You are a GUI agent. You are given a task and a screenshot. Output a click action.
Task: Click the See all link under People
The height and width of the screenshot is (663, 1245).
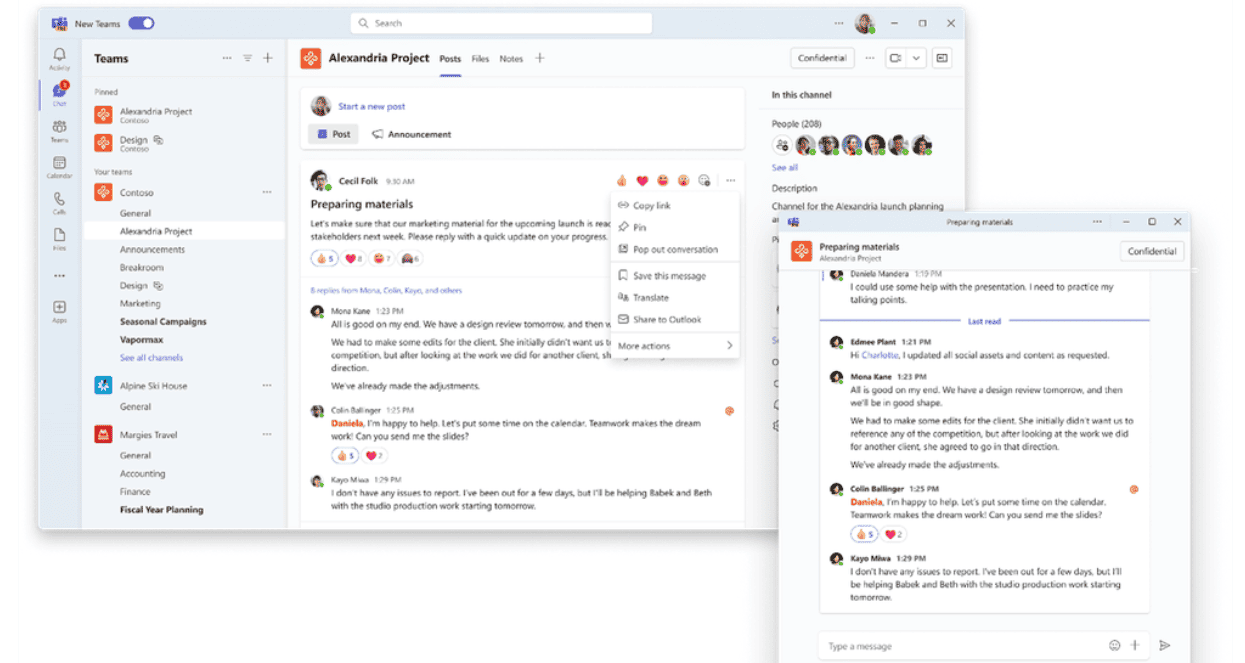pyautogui.click(x=785, y=168)
